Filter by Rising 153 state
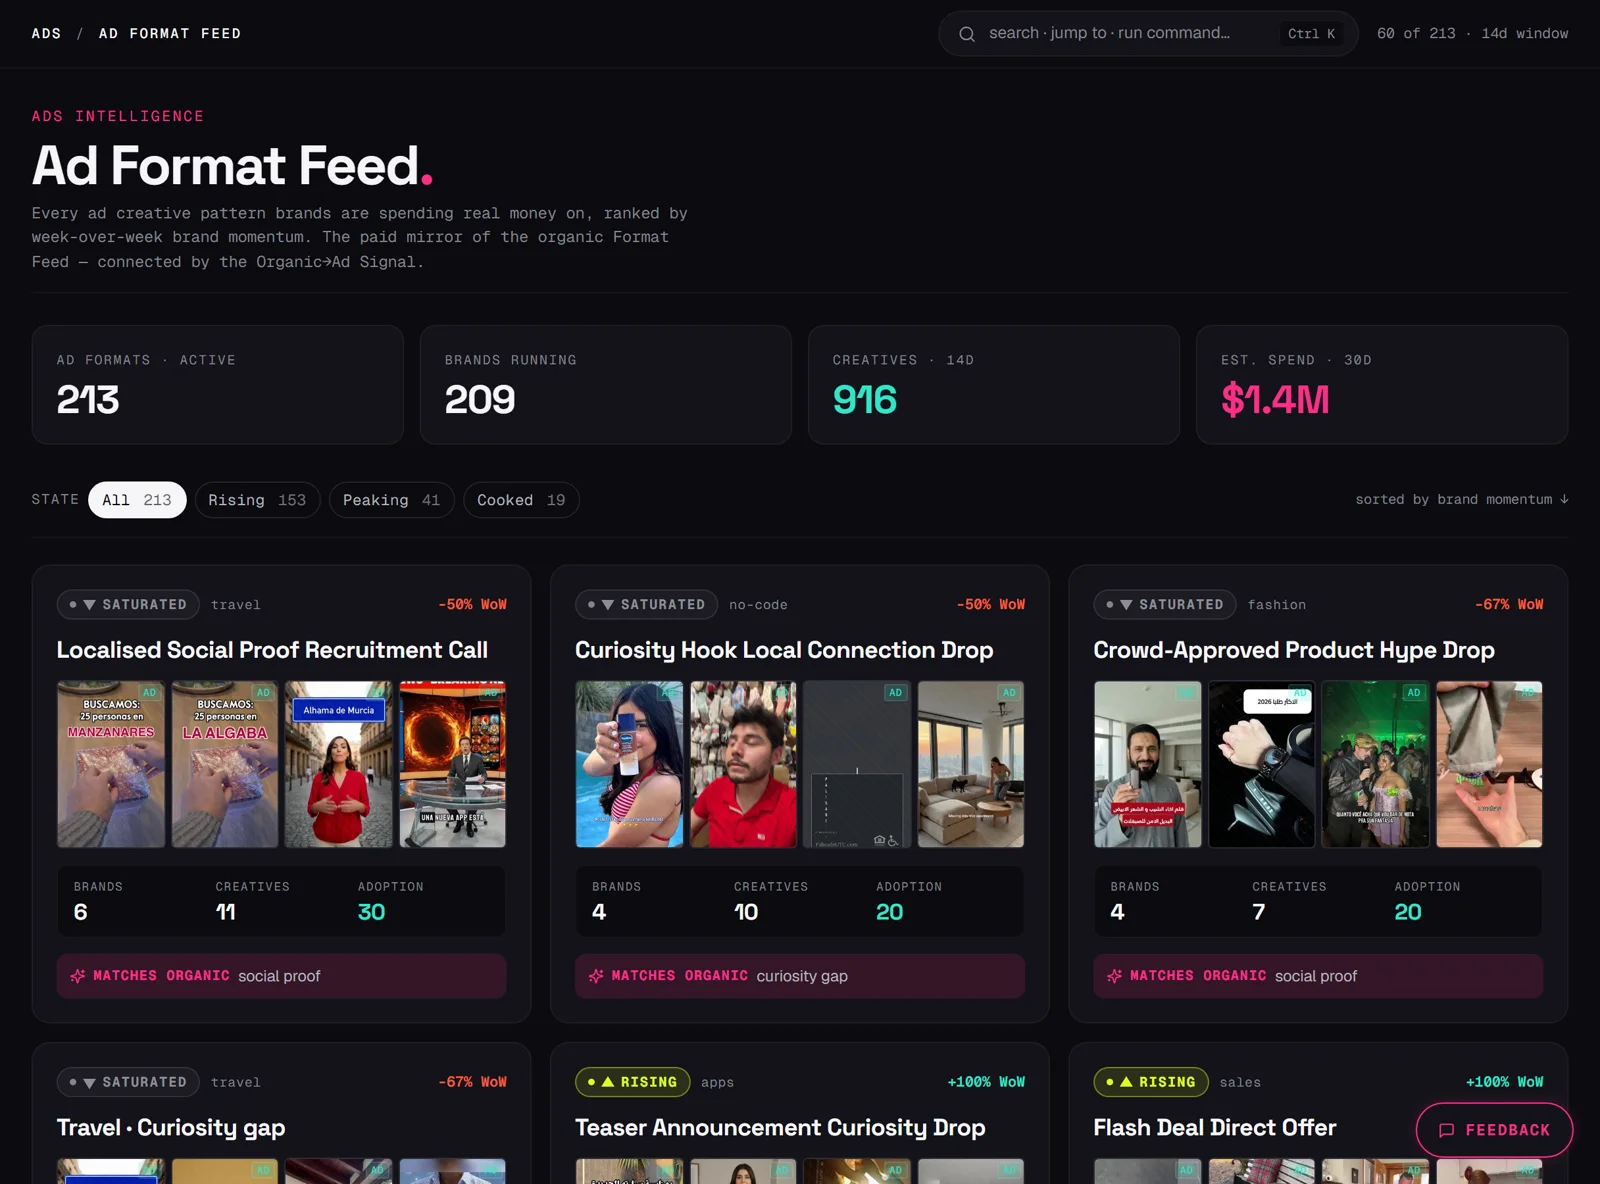1600x1184 pixels. (x=257, y=500)
